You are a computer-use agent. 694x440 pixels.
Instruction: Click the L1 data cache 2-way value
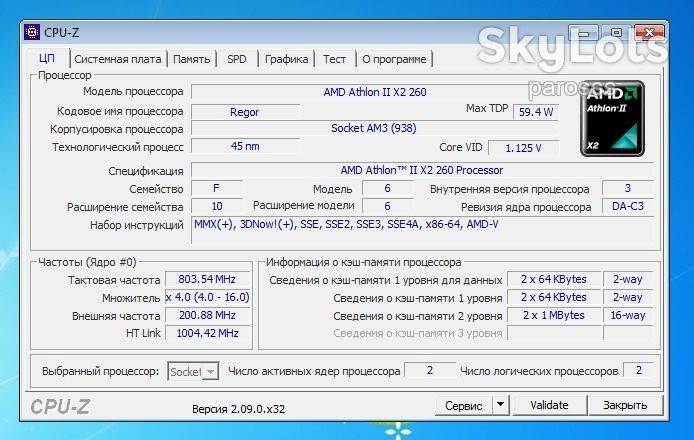[x=628, y=279]
